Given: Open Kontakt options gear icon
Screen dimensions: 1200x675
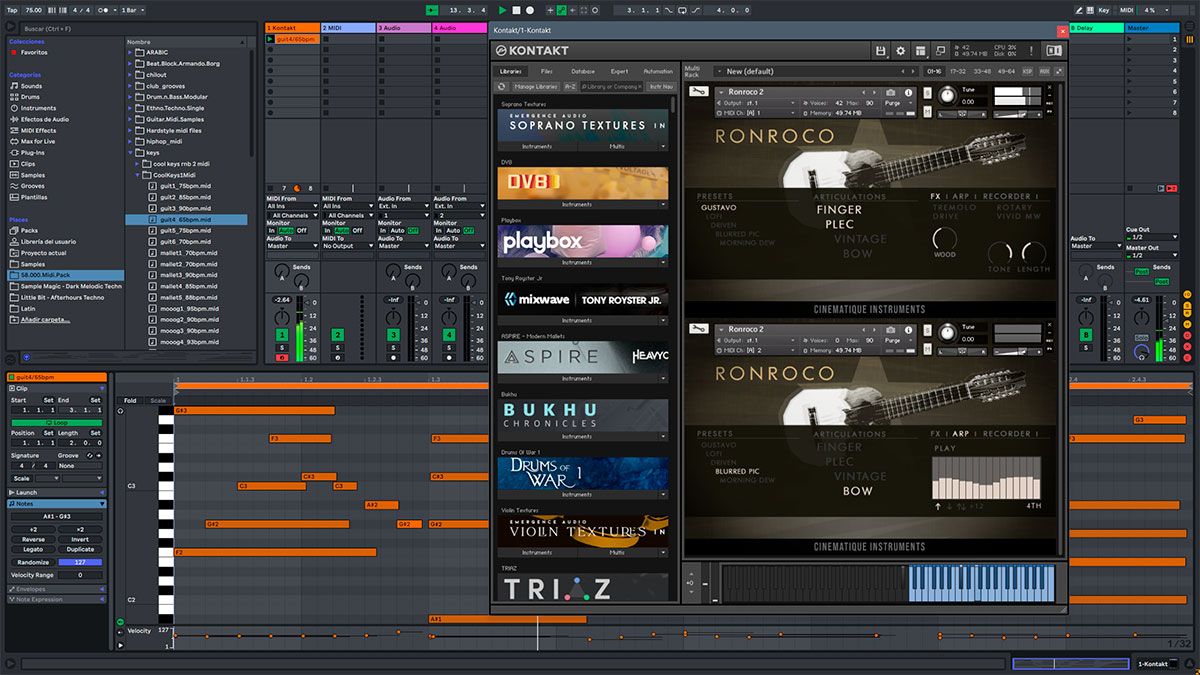Looking at the screenshot, I should pyautogui.click(x=900, y=50).
